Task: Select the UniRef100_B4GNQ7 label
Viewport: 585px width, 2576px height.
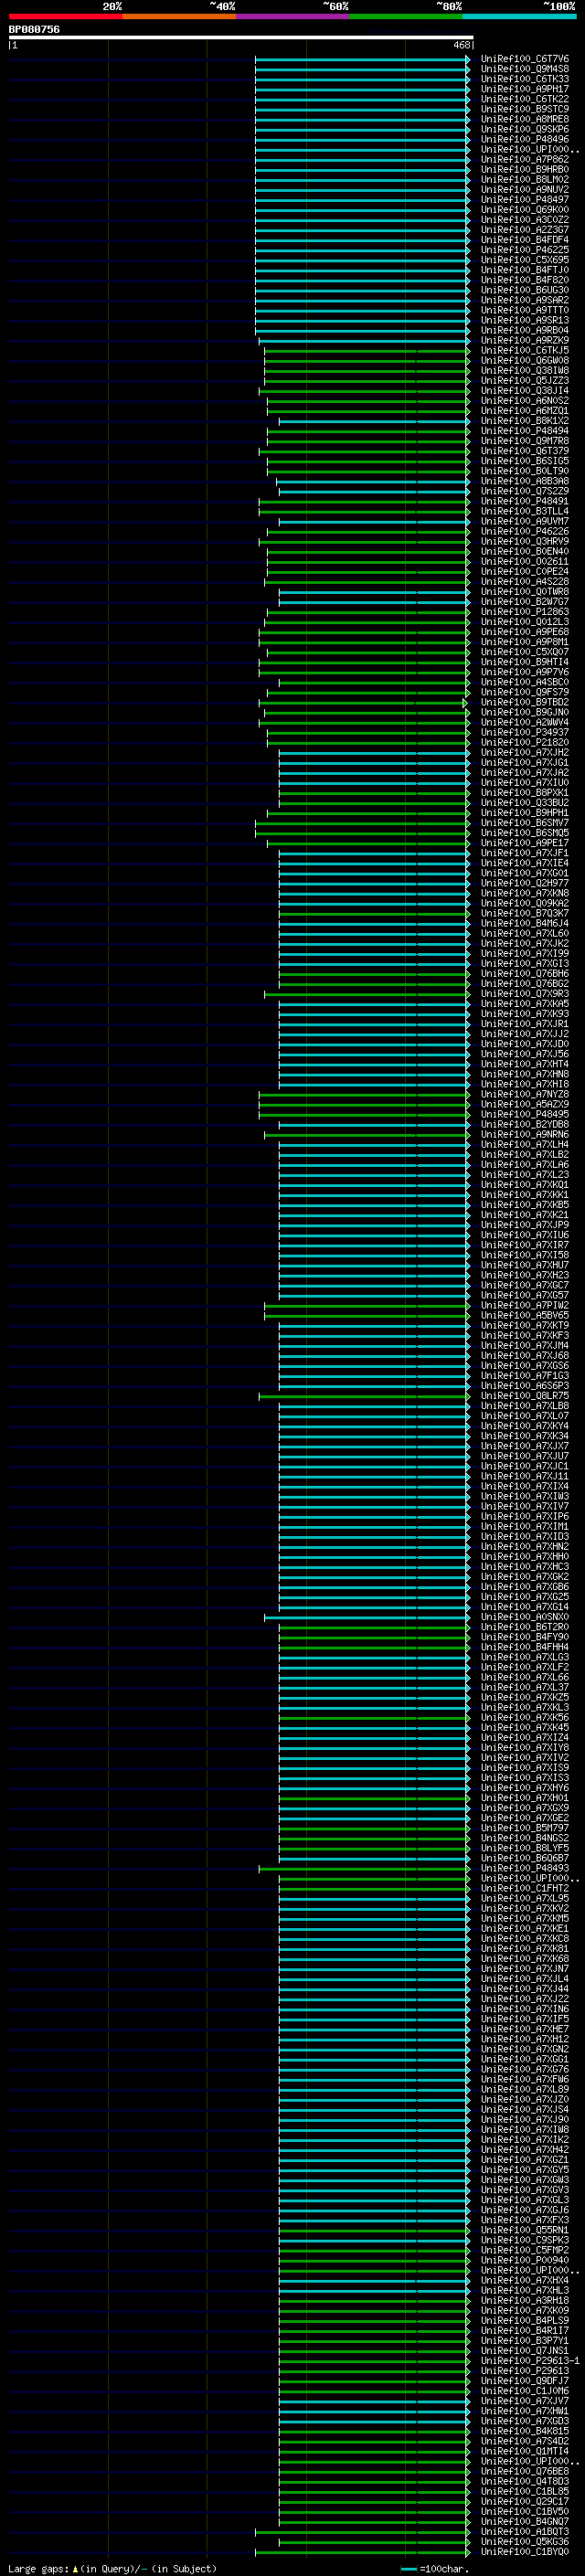Action: [x=525, y=2522]
